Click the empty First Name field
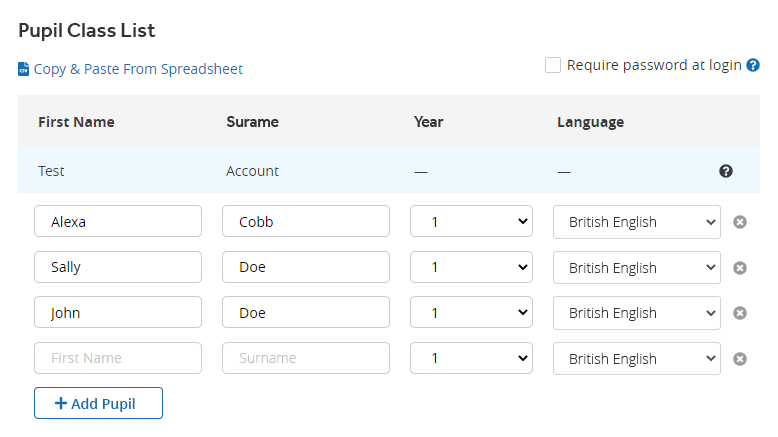Viewport: 778px width, 437px height. 118,358
